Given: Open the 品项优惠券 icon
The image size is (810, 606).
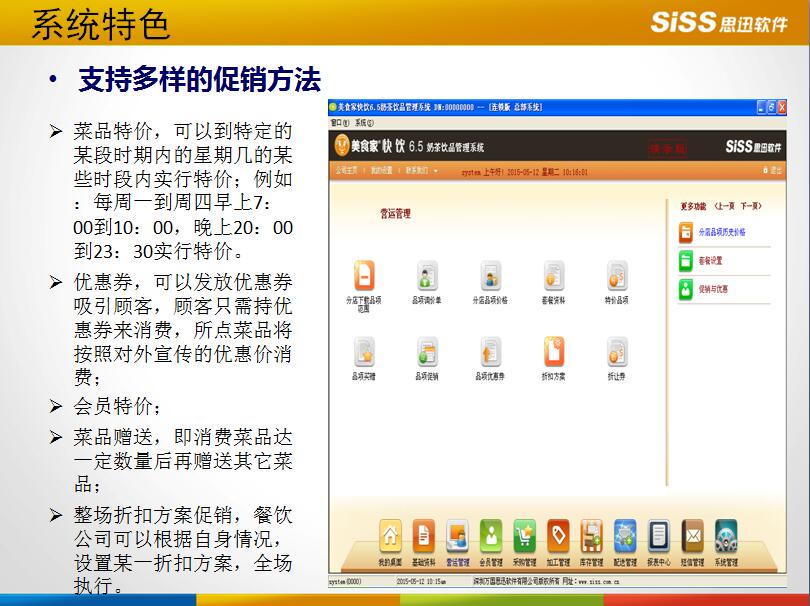Looking at the screenshot, I should coord(490,352).
